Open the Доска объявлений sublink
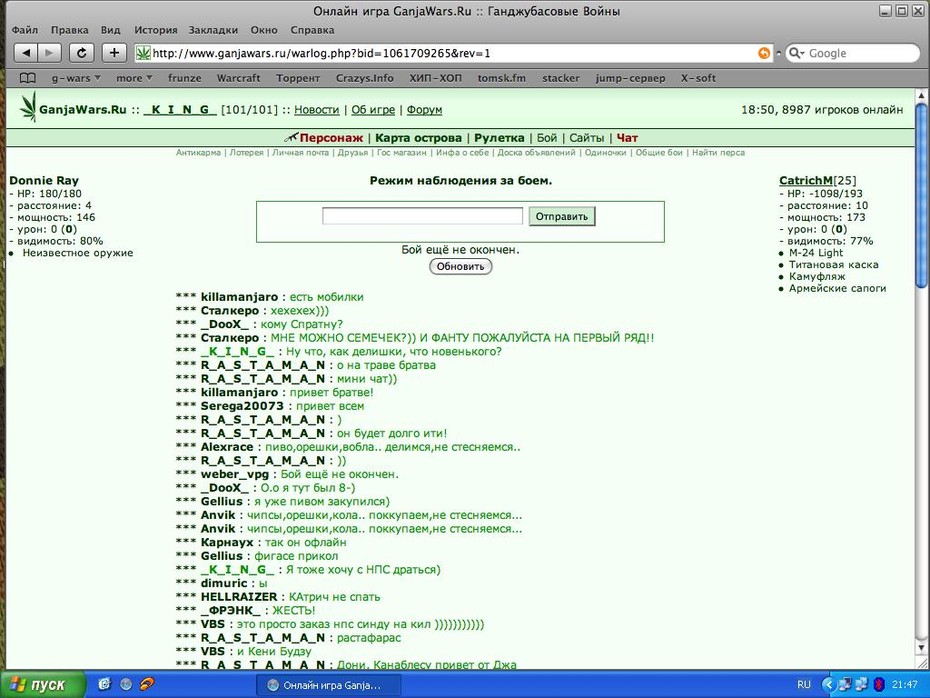Screen dimensions: 930x698 [x=536, y=153]
